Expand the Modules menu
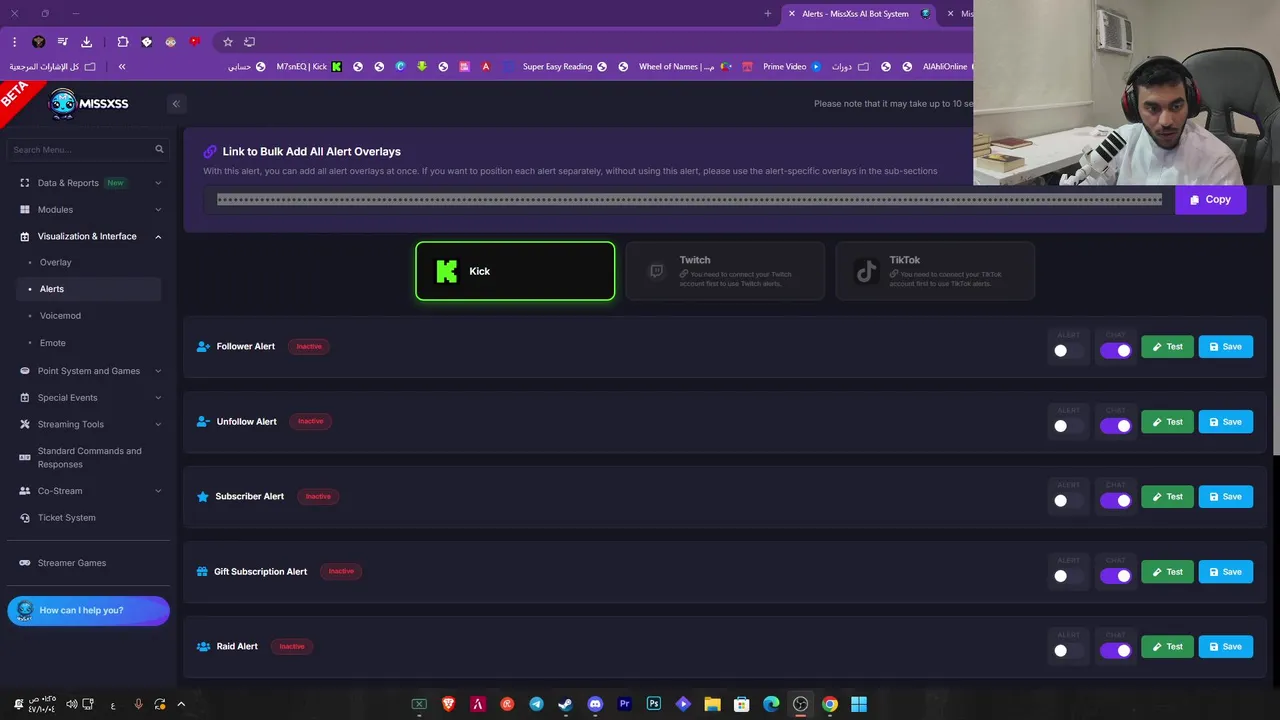Image resolution: width=1280 pixels, height=720 pixels. pos(89,210)
